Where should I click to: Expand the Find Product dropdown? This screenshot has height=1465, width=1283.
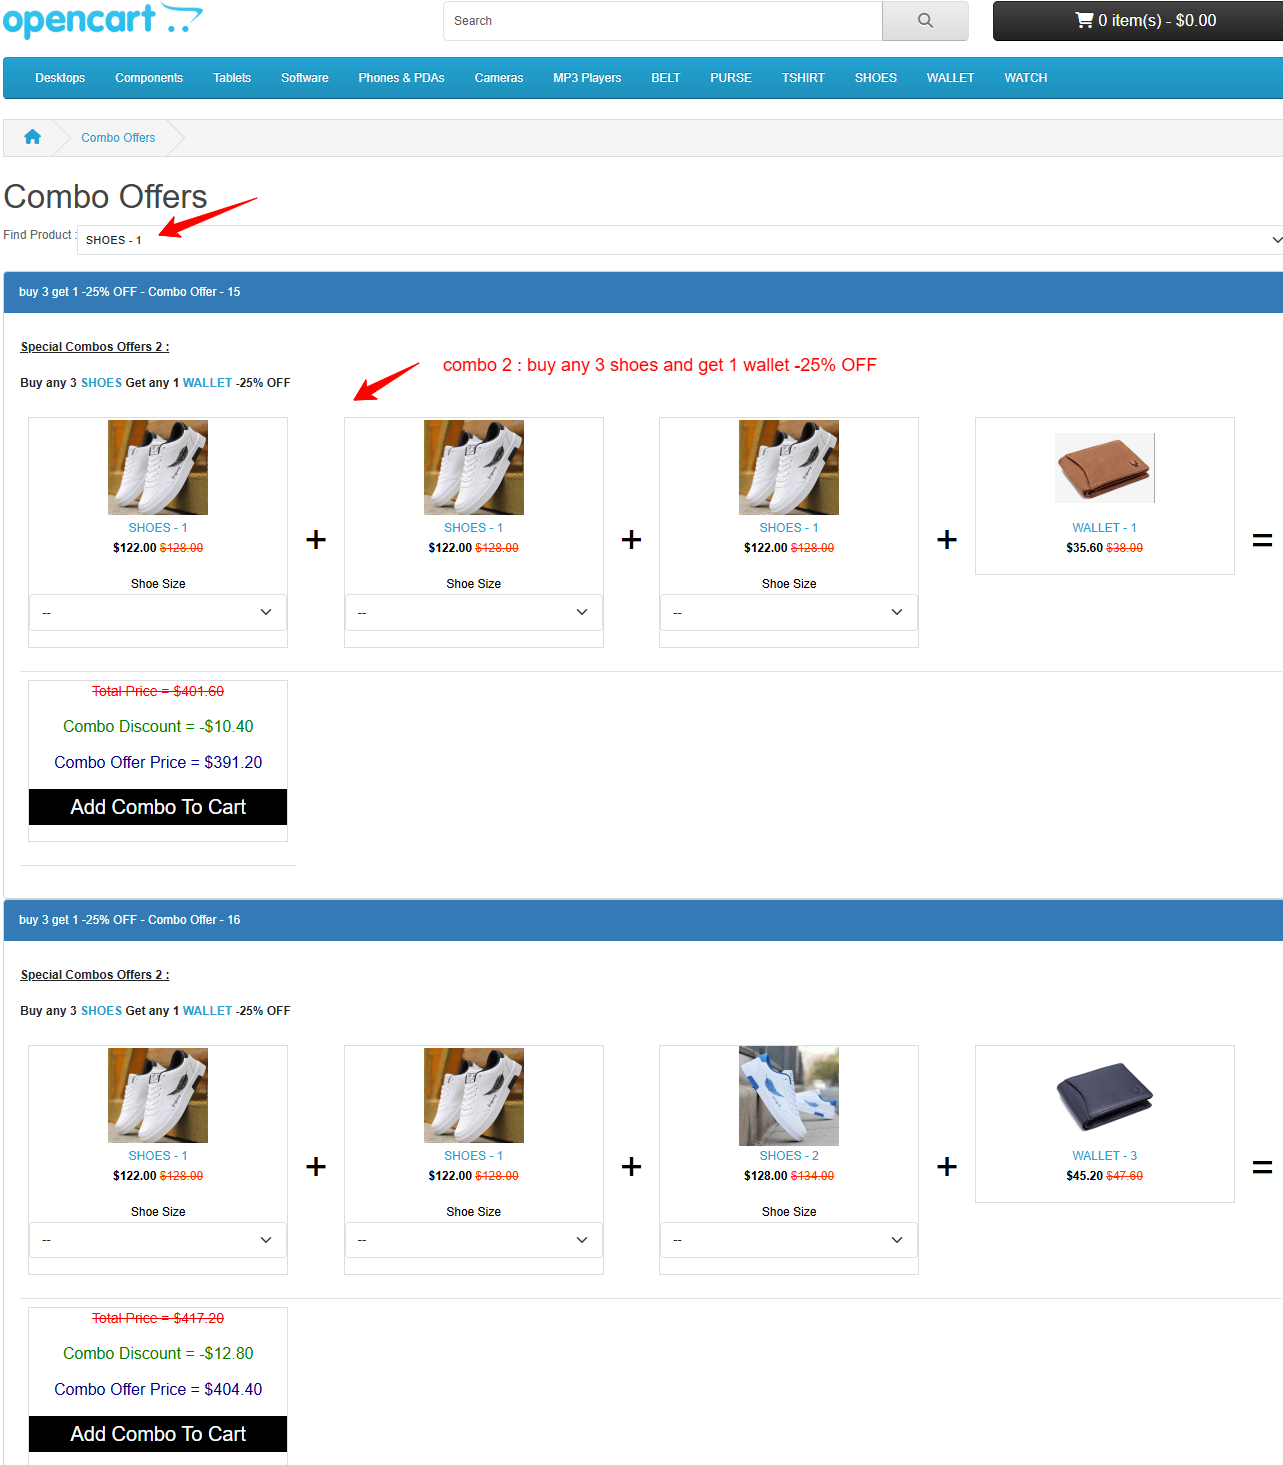point(680,240)
